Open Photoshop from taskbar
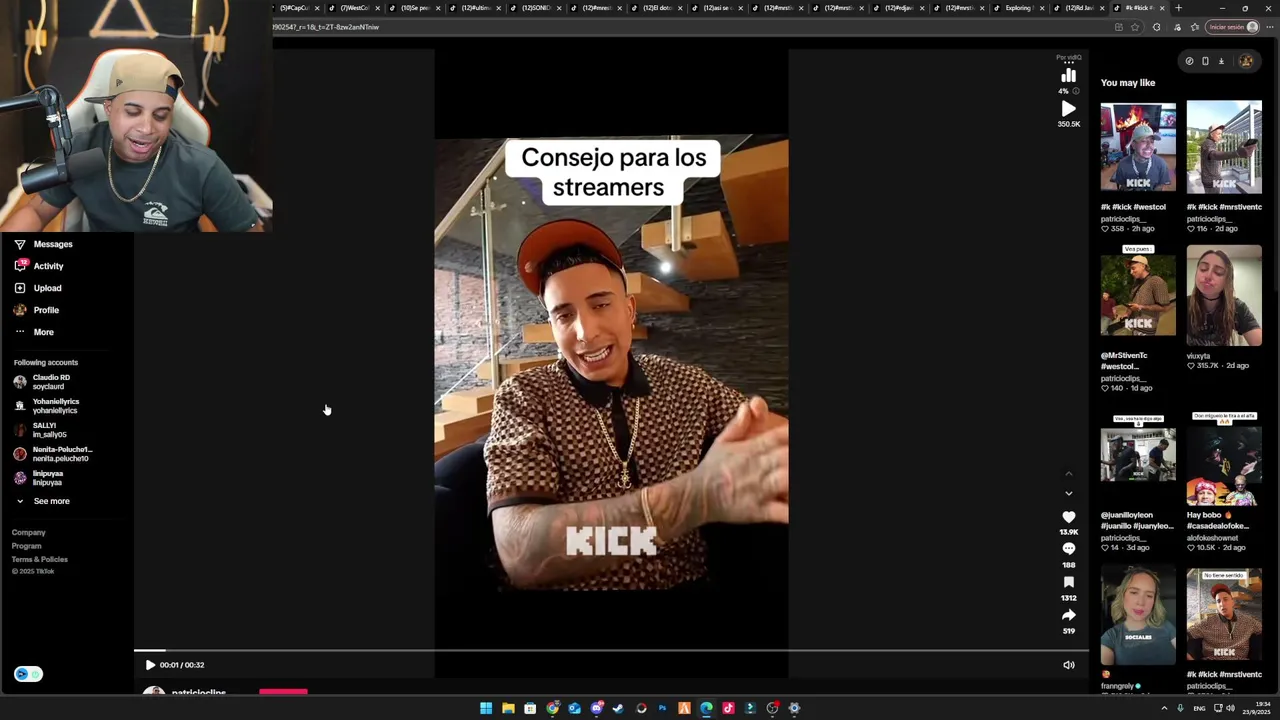This screenshot has height=720, width=1280. tap(662, 708)
